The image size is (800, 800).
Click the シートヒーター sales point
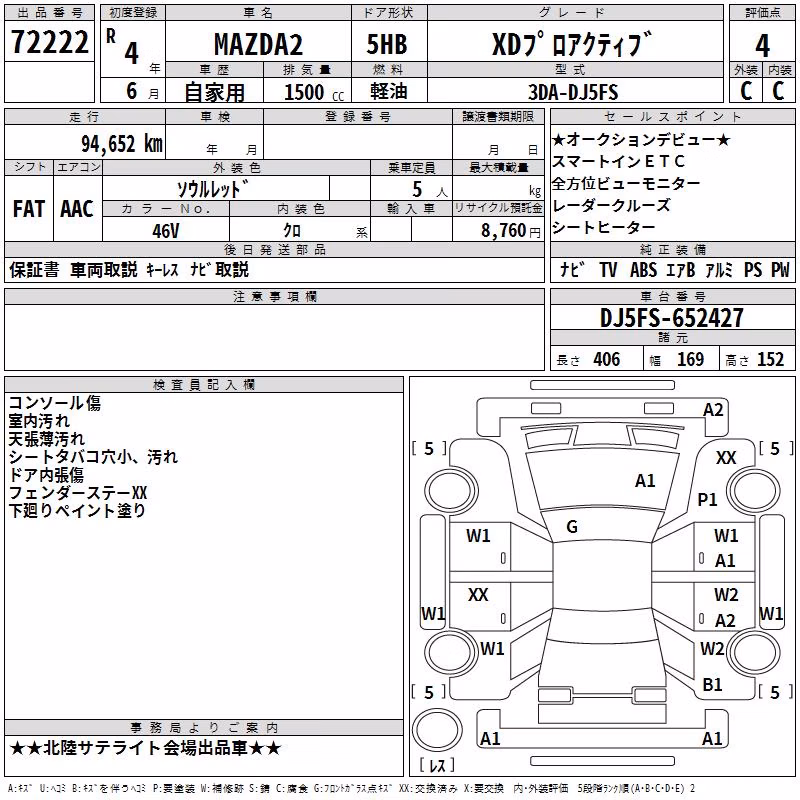click(x=604, y=227)
